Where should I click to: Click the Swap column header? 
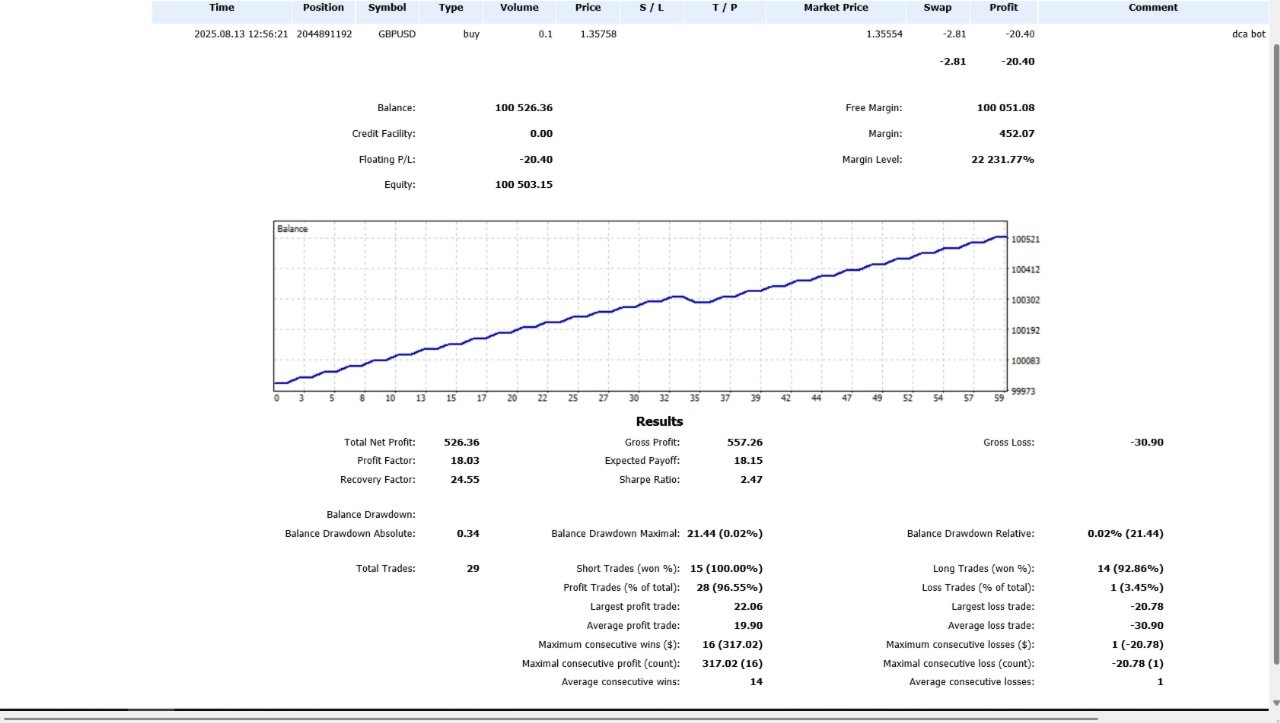click(938, 8)
